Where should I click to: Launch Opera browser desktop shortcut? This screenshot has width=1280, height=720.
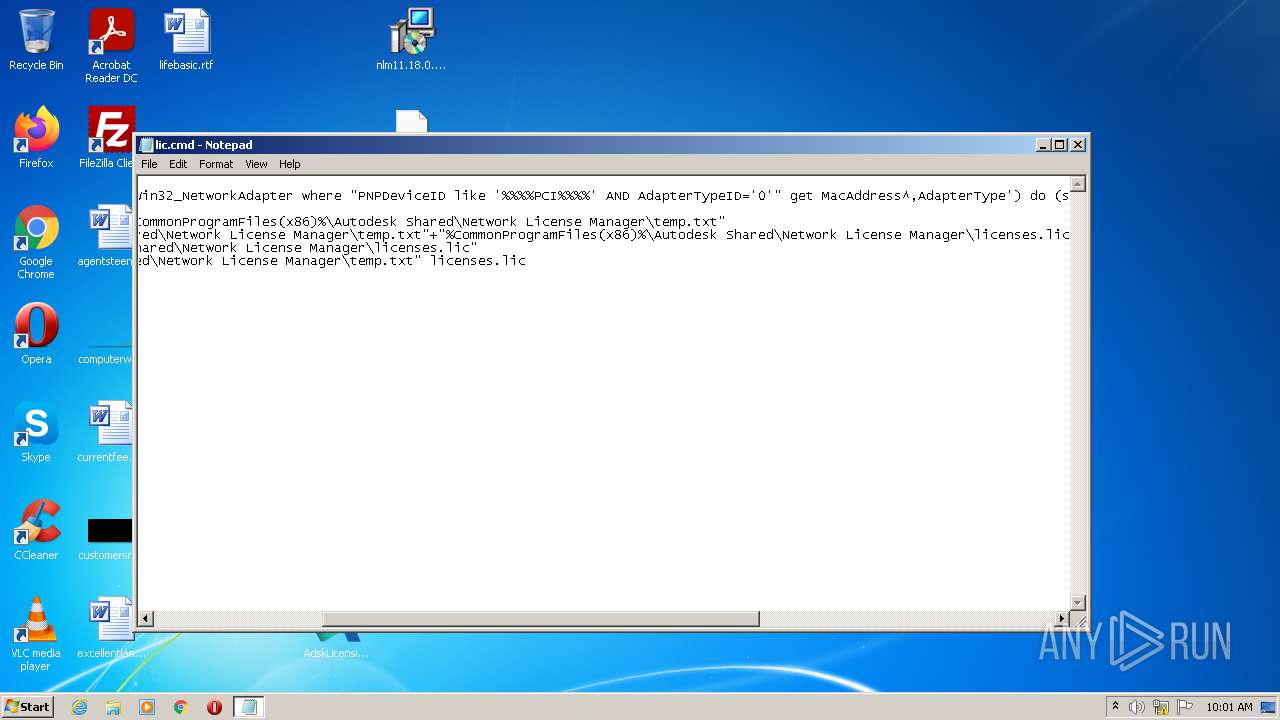click(36, 334)
